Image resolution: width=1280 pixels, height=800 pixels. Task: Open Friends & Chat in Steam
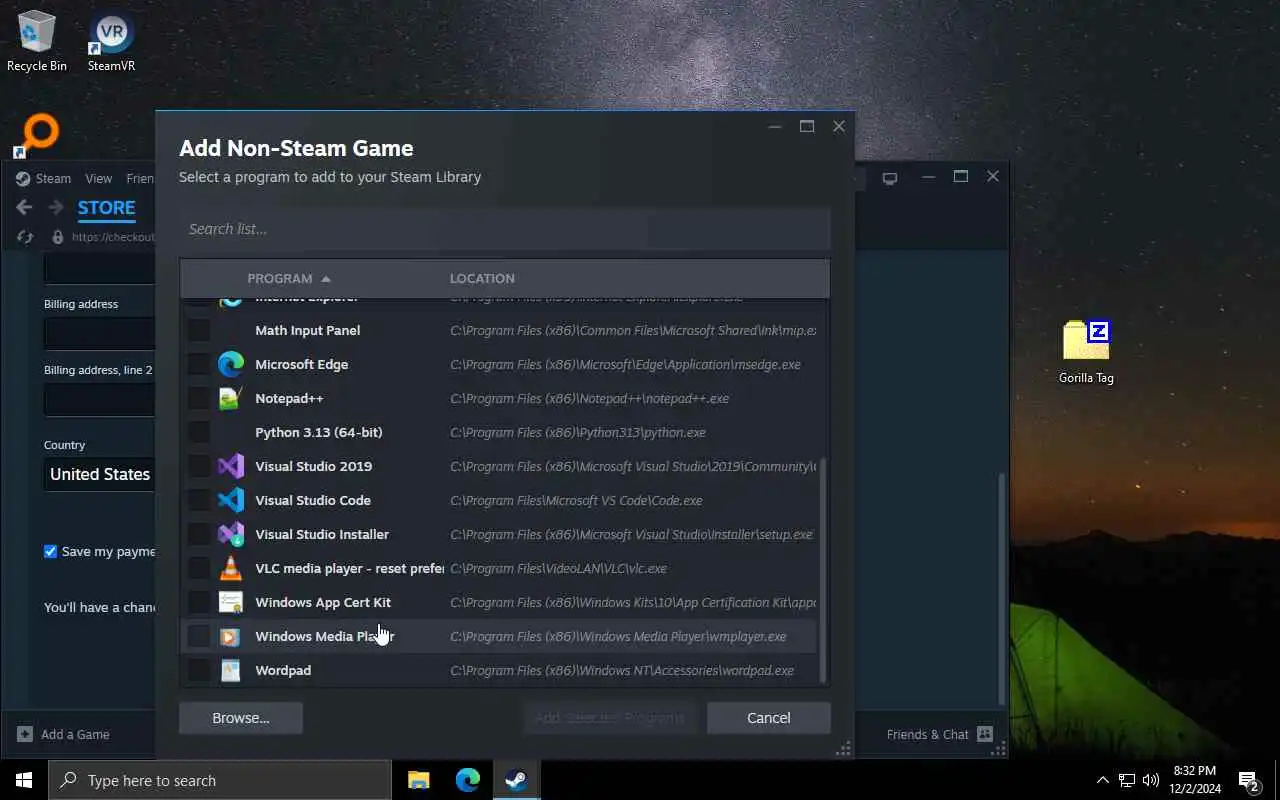(939, 734)
